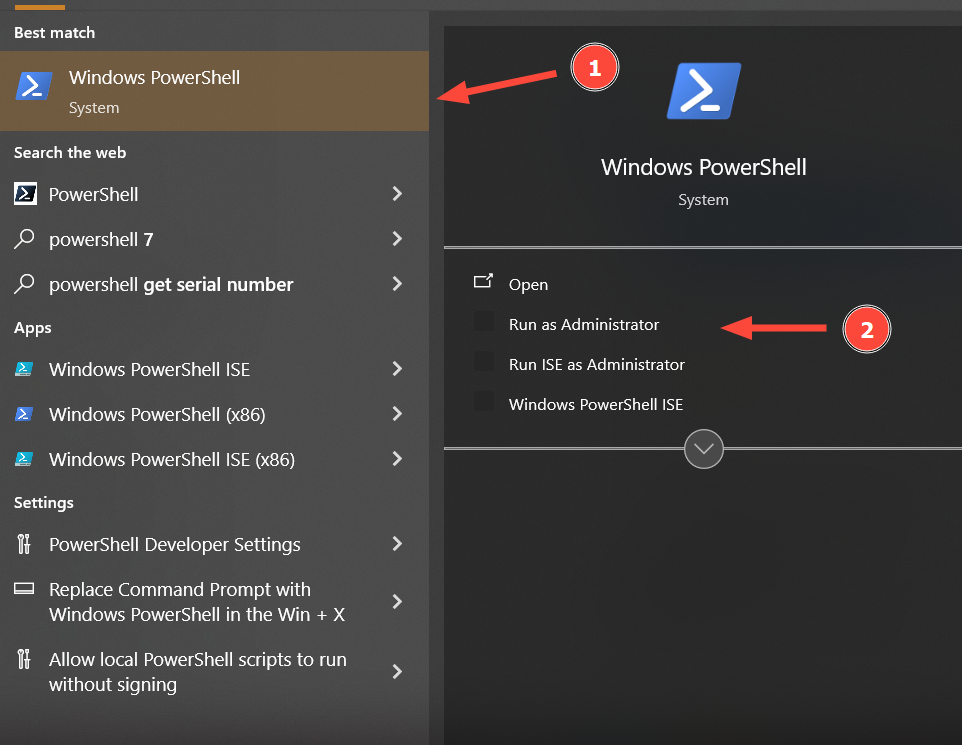Screen dimensions: 962x745
Task: Click the search icon for powershell get serial number
Action: 24,284
